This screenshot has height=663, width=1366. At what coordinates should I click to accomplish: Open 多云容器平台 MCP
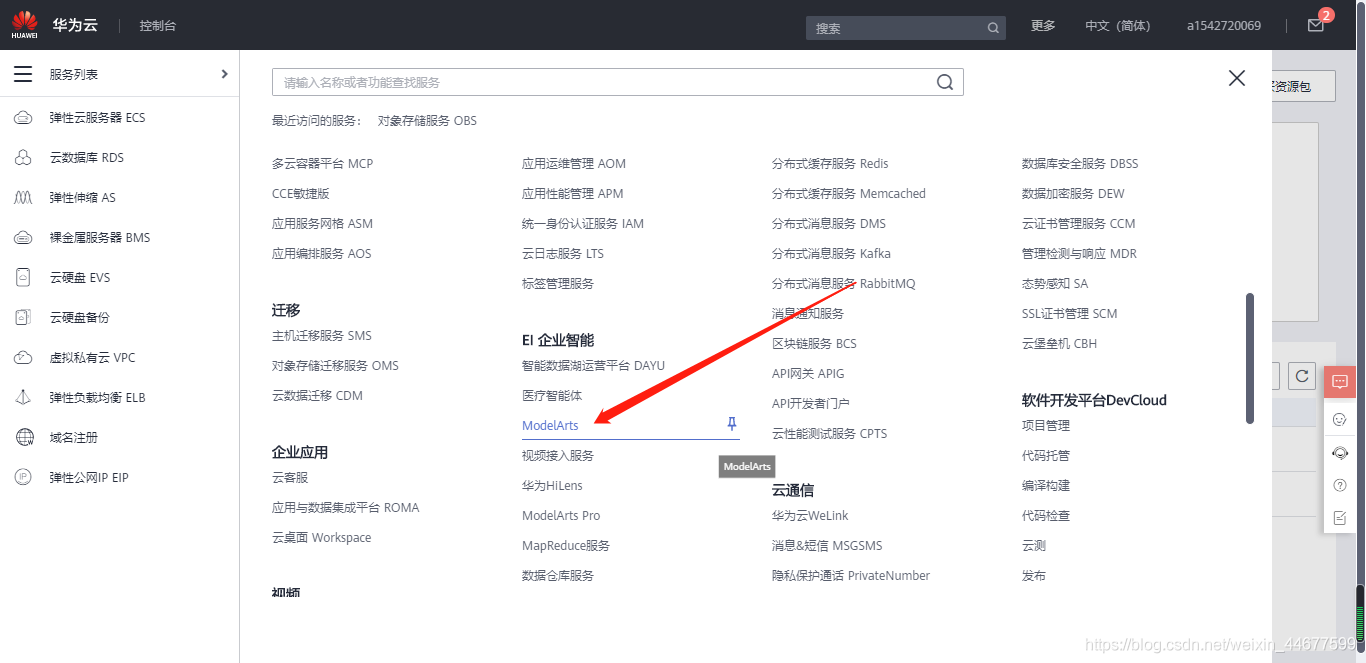322,164
